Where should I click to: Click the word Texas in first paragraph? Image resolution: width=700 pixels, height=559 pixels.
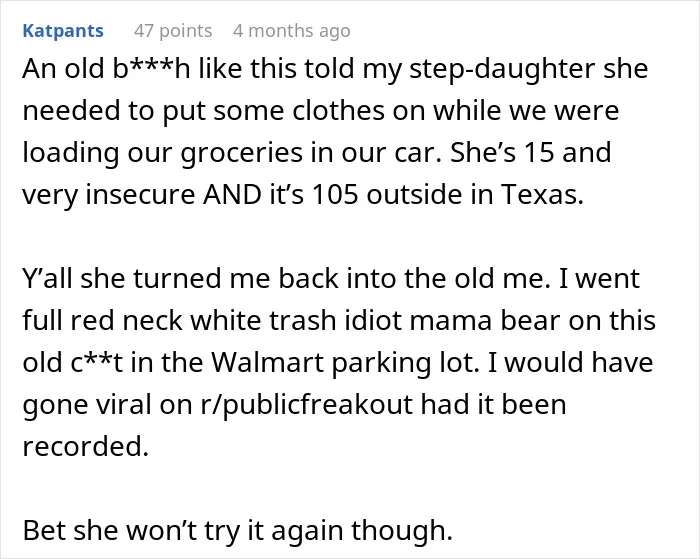click(542, 194)
